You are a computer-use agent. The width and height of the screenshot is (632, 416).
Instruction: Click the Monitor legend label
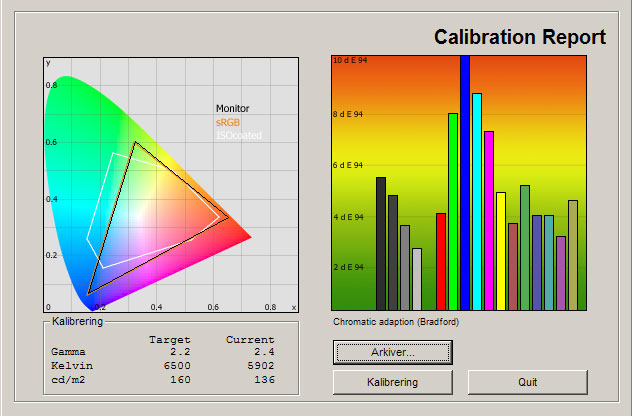233,109
